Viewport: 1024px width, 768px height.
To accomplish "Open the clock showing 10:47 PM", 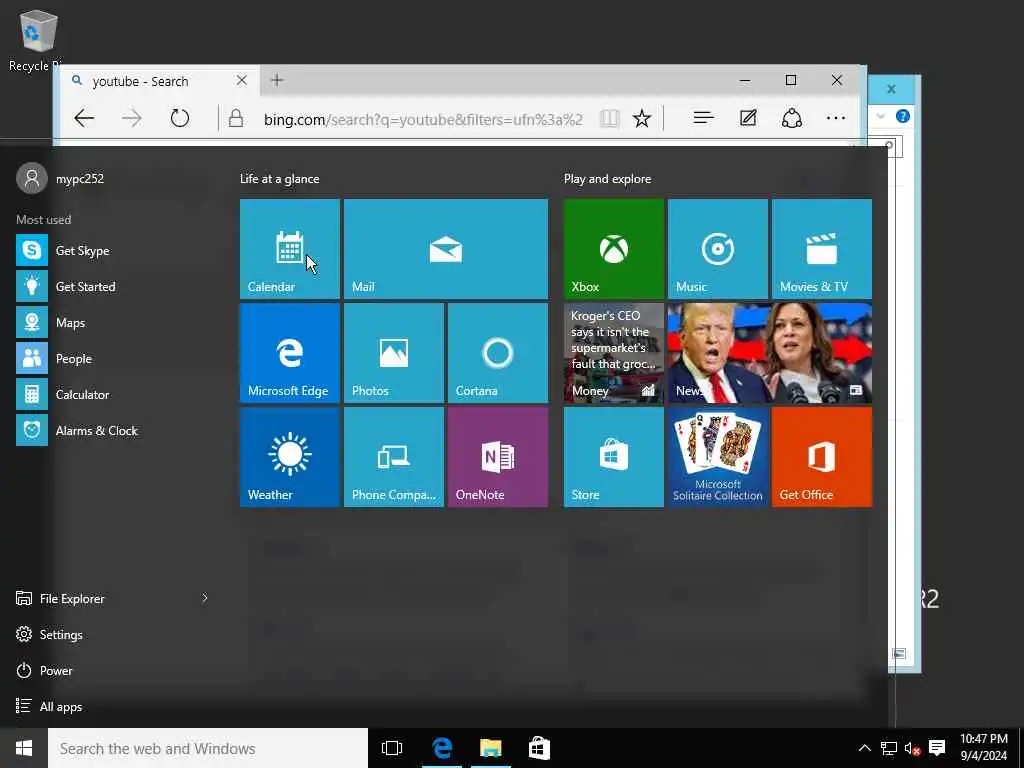I will [x=984, y=747].
